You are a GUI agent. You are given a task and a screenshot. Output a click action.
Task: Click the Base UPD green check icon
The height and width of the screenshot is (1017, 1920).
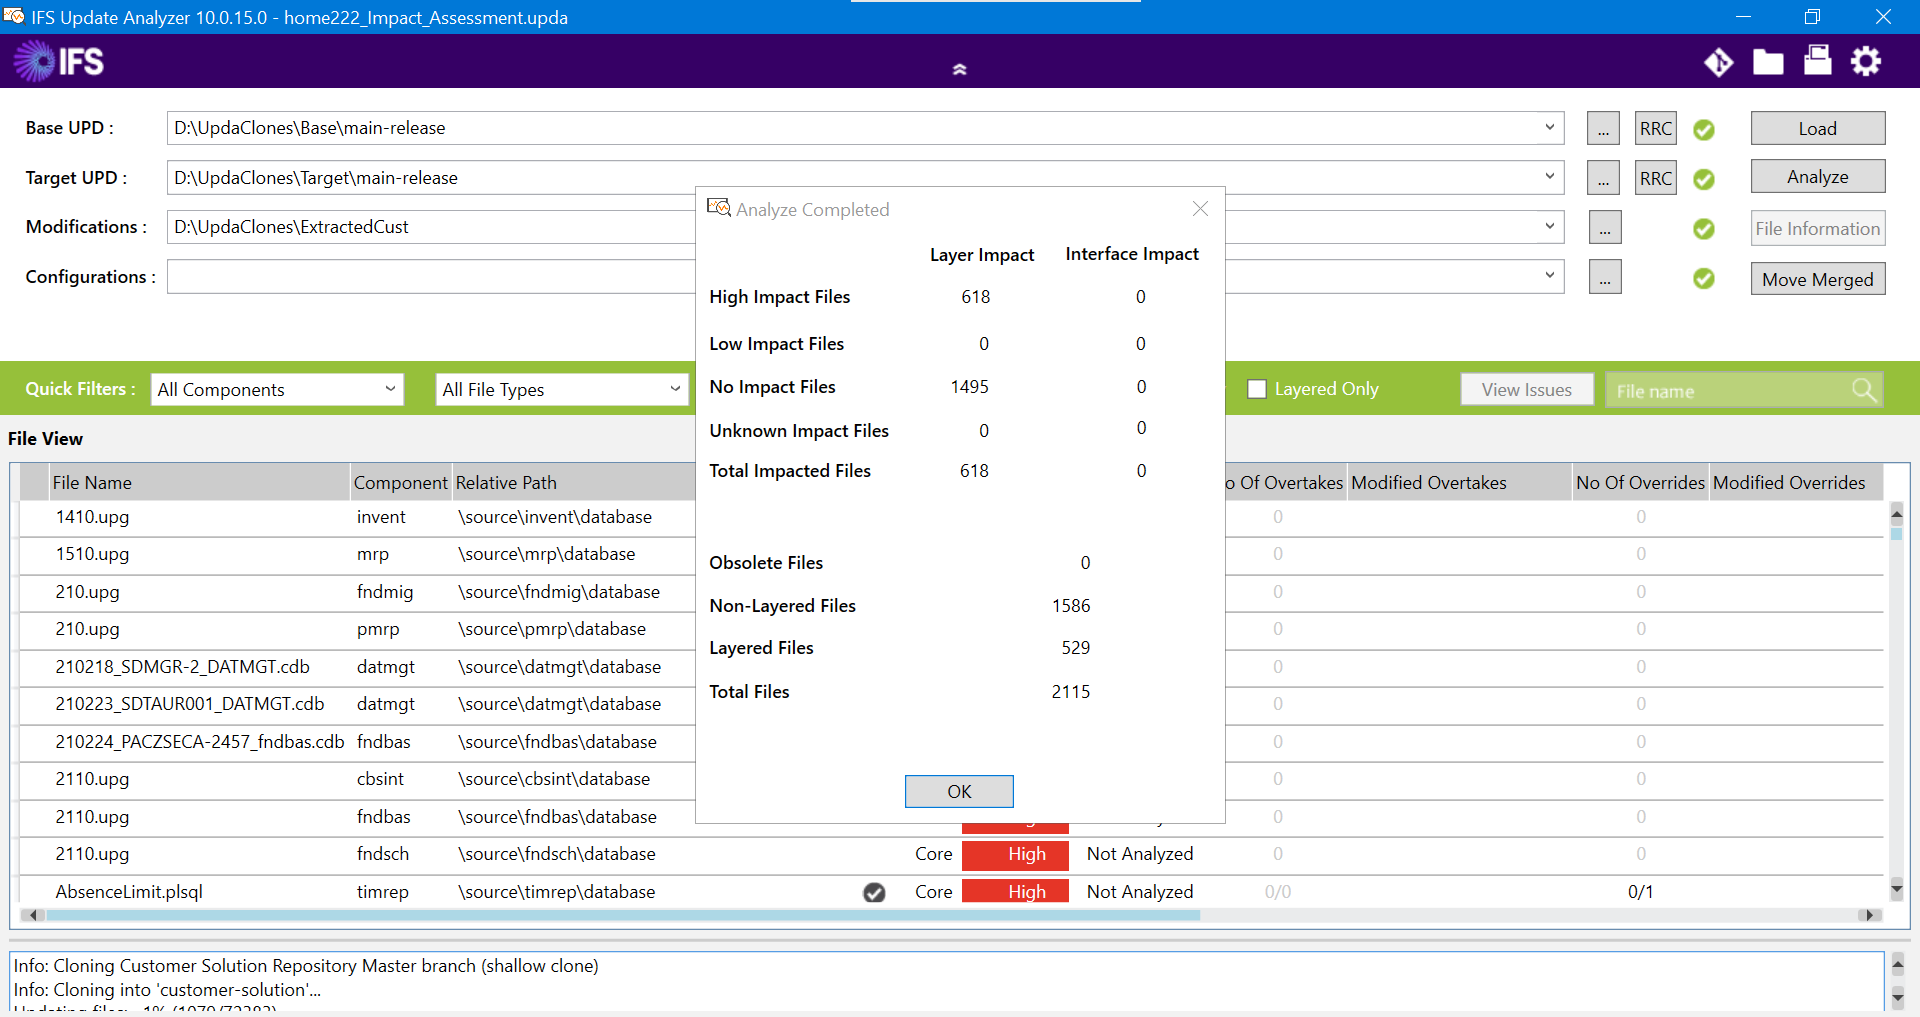1704,130
